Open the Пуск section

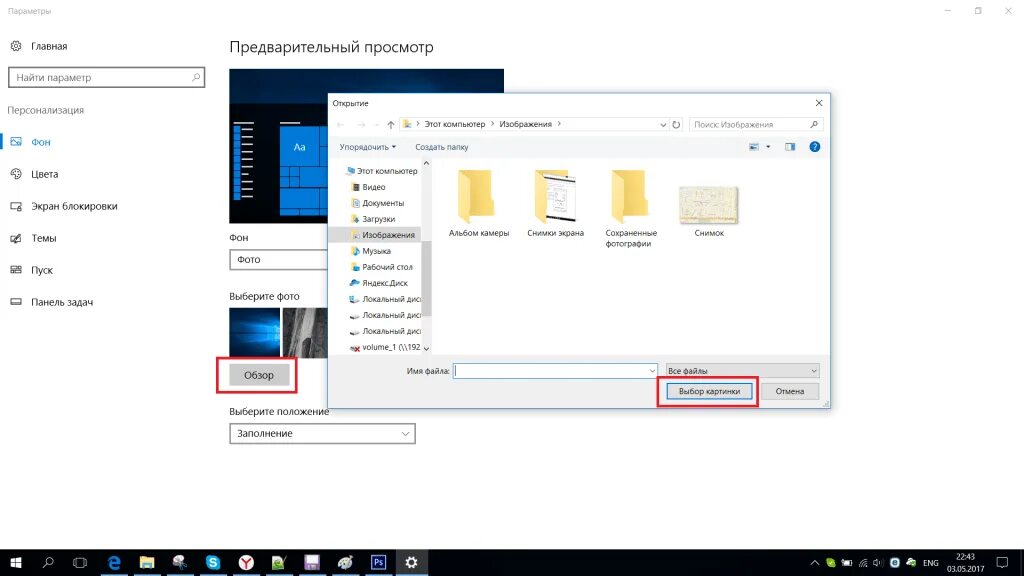(42, 270)
